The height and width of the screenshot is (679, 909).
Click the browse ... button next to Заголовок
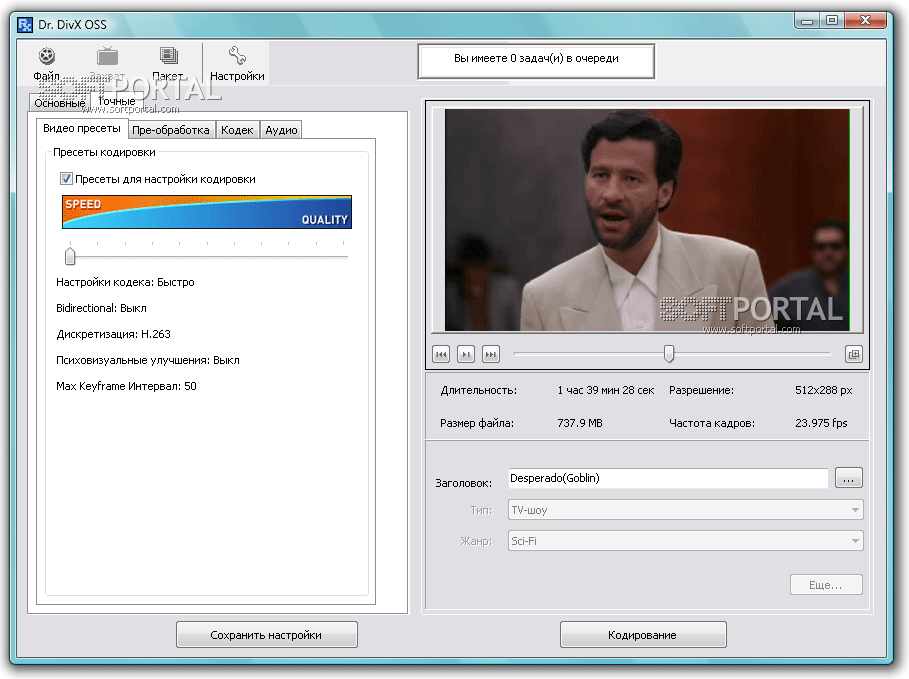click(849, 478)
